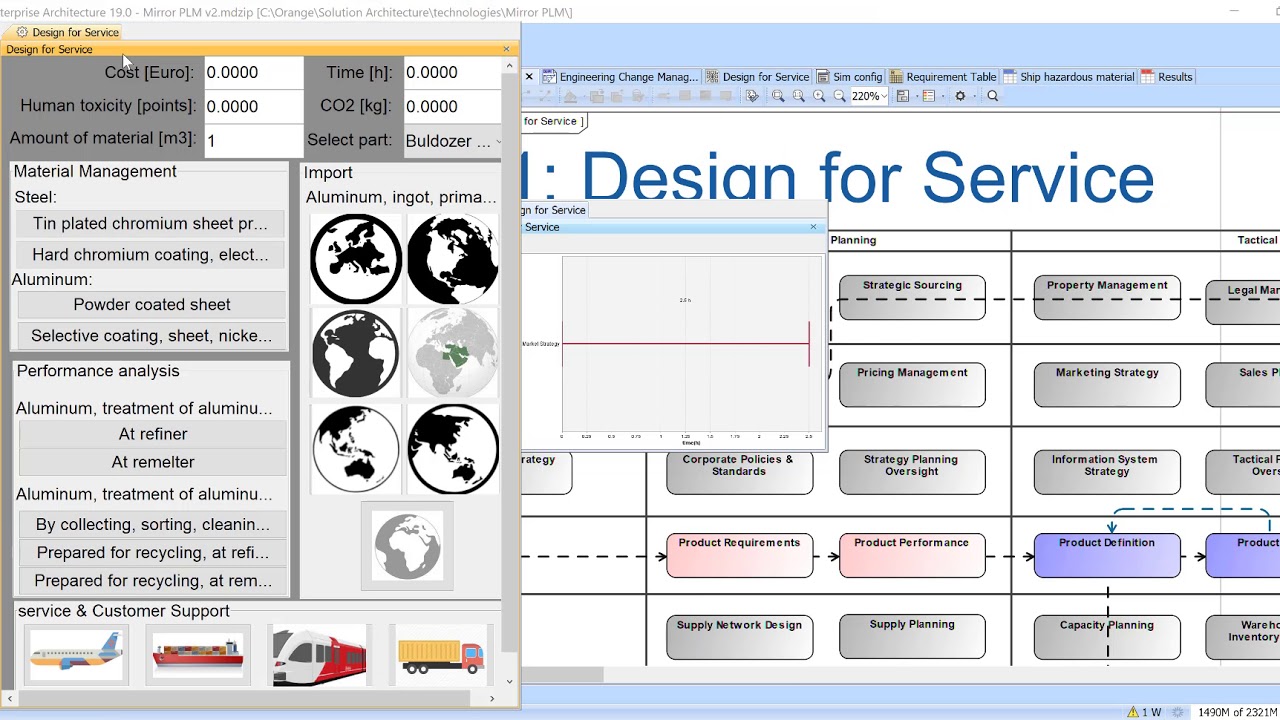The image size is (1280, 720).
Task: Click the zoom in magnifier icon
Action: (x=819, y=96)
